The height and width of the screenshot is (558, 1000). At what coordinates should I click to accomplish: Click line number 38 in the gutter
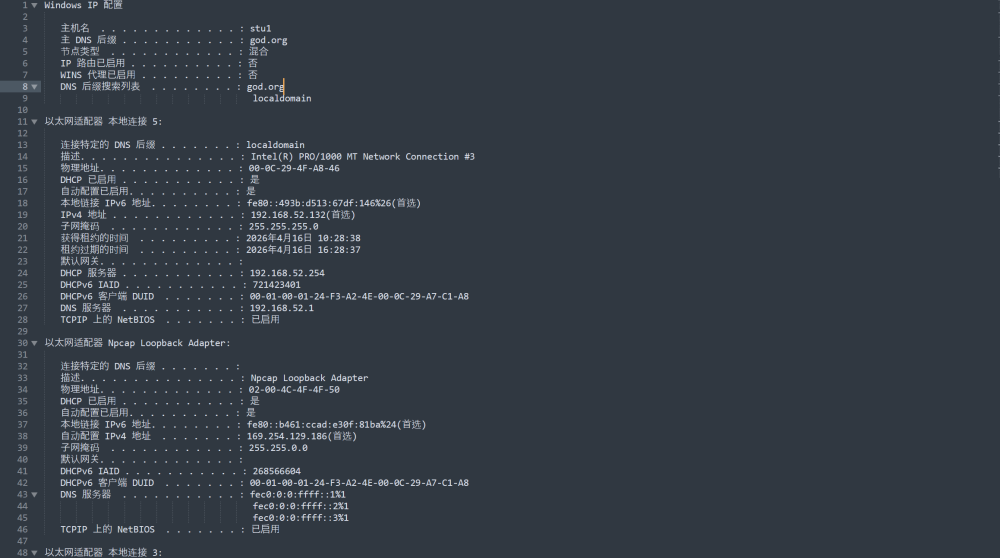pos(22,425)
